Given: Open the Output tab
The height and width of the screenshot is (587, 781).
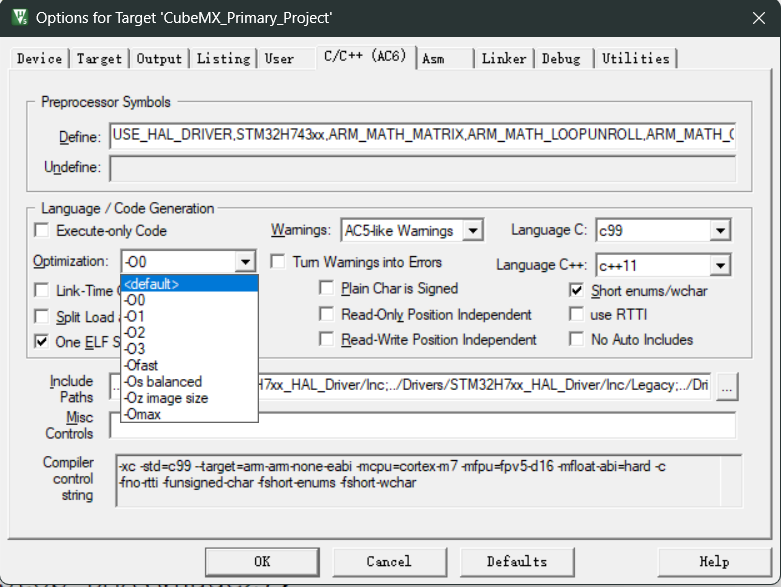Looking at the screenshot, I should (159, 59).
